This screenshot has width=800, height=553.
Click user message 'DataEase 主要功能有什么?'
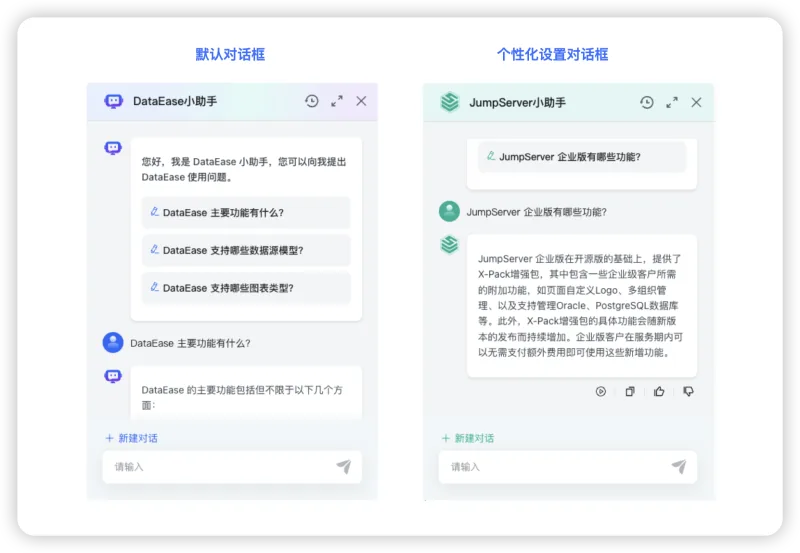click(190, 343)
